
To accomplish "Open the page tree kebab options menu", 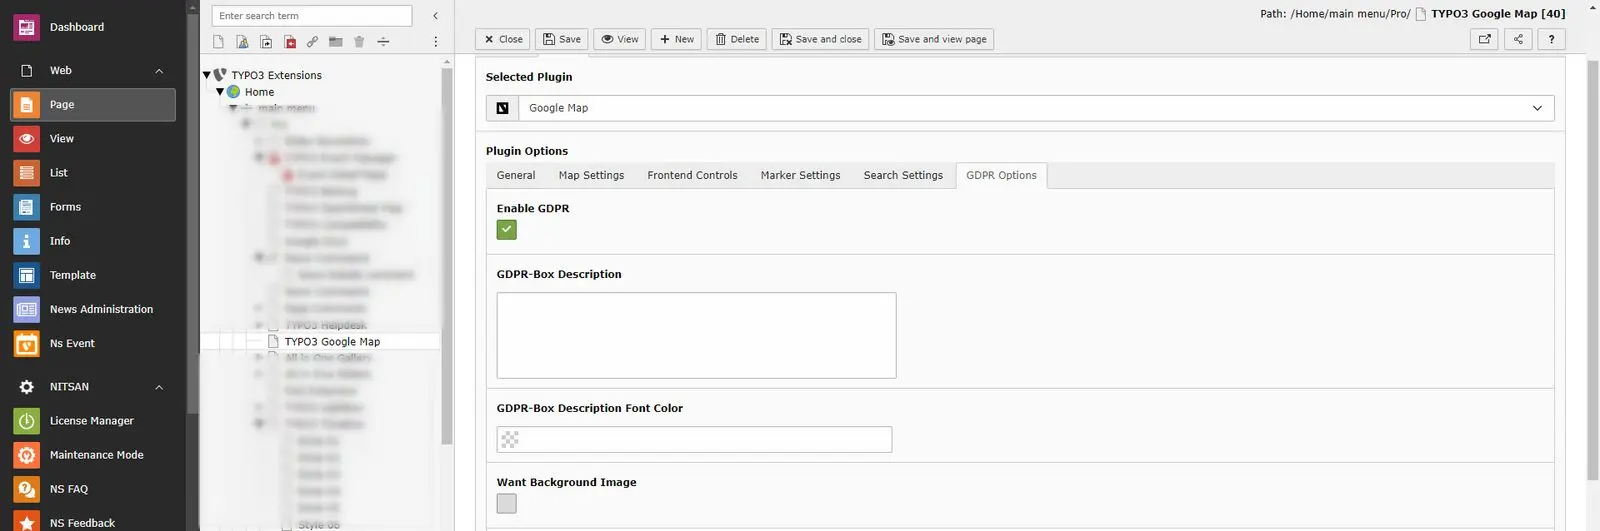I will (435, 42).
